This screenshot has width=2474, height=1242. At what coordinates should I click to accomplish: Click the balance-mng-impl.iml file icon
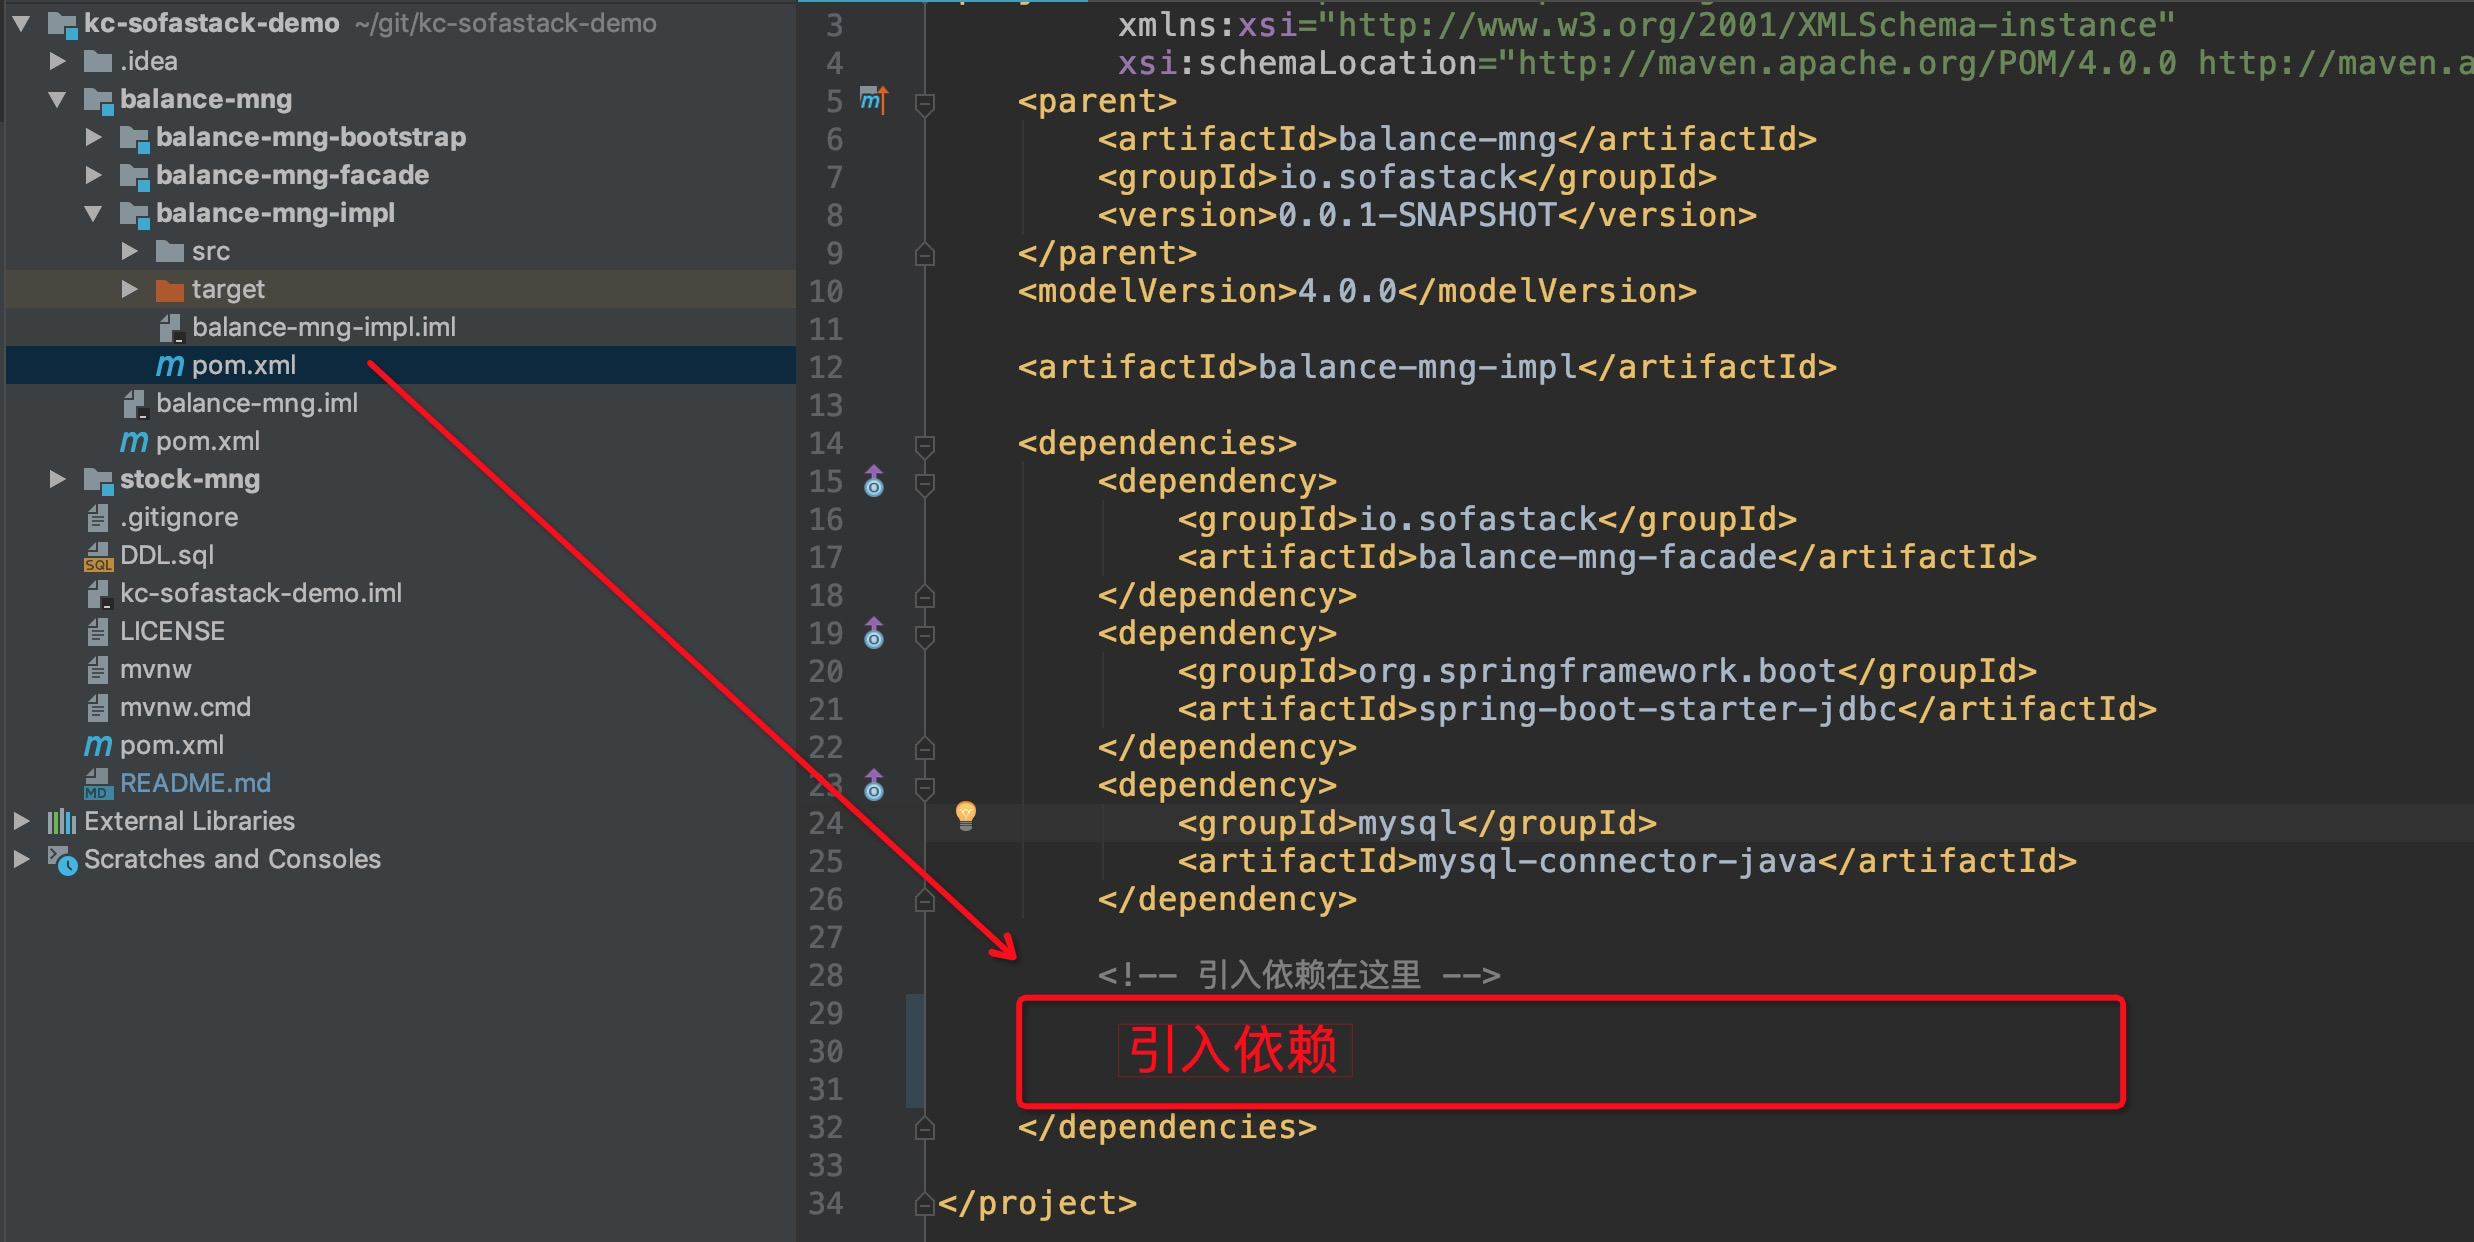[171, 328]
